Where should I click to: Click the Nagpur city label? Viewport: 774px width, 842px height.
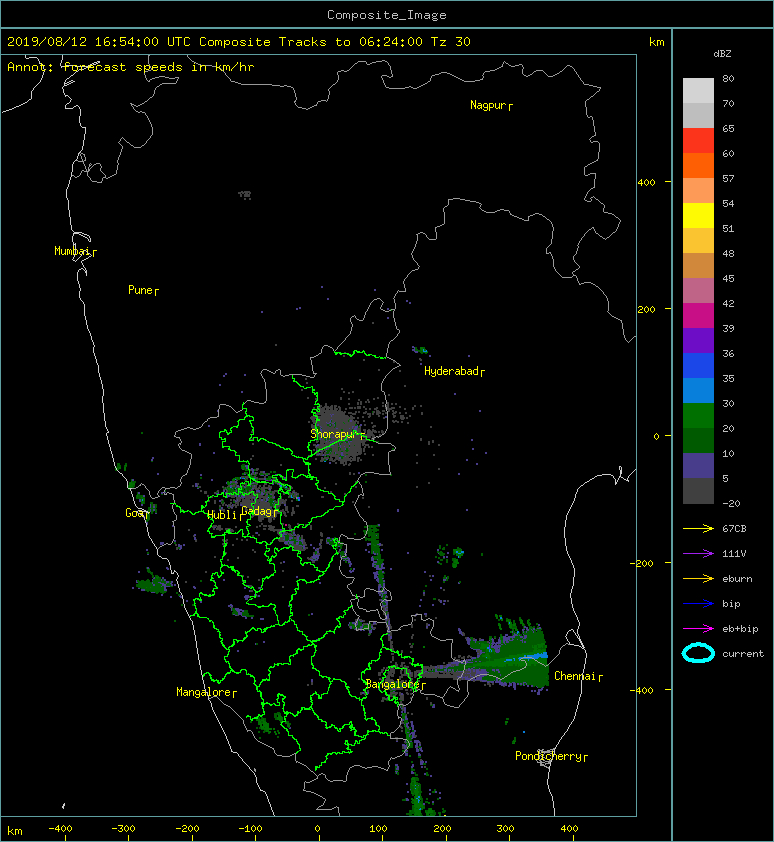pos(488,105)
